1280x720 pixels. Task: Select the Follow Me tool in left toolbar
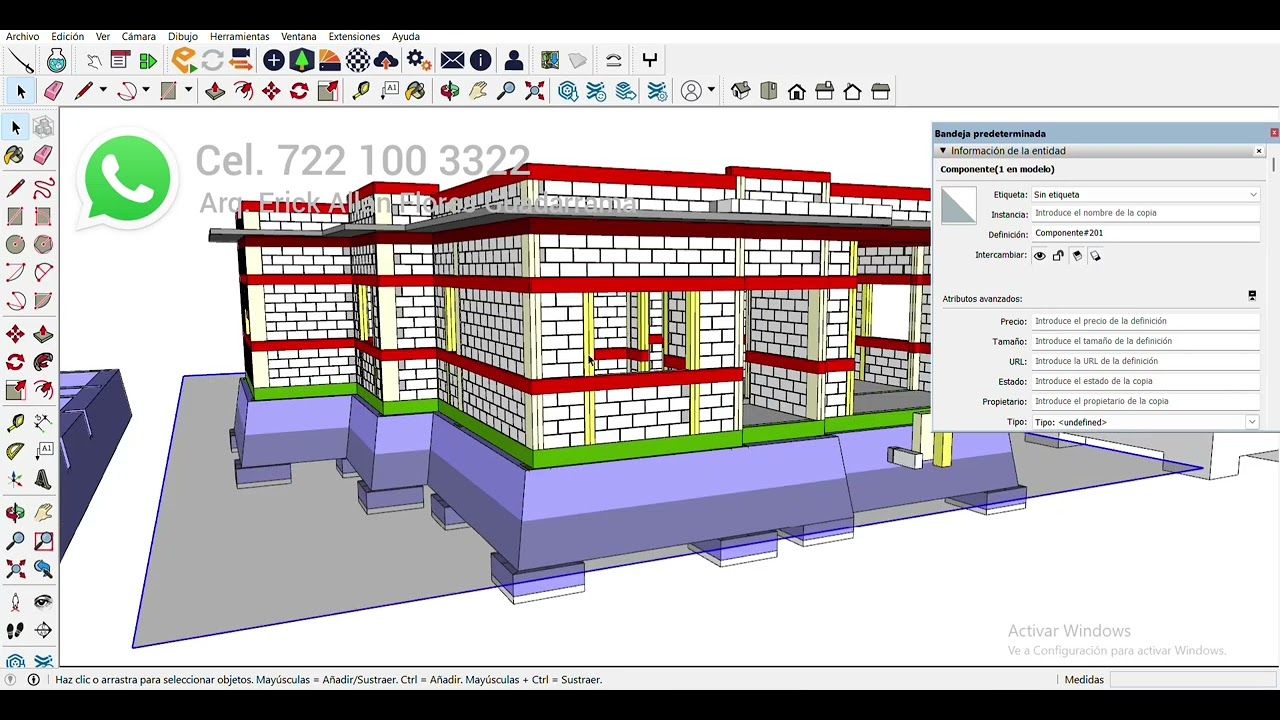[43, 362]
